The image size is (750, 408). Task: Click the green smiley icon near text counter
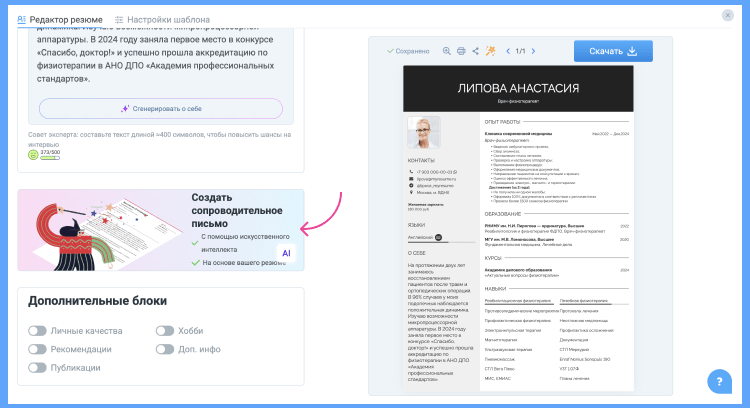tap(33, 155)
